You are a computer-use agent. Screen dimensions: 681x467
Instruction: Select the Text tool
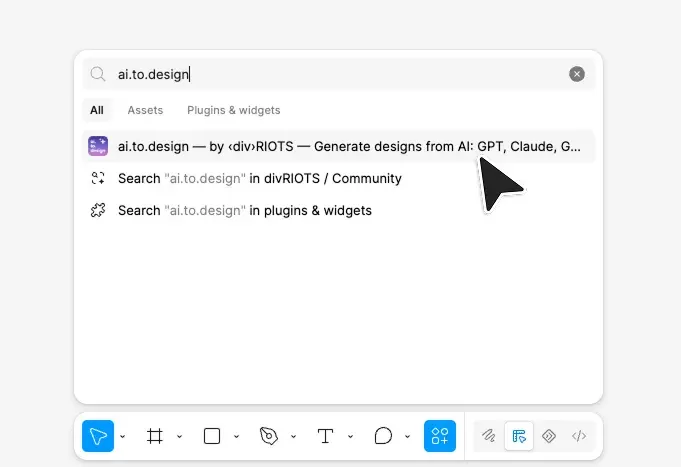[325, 436]
